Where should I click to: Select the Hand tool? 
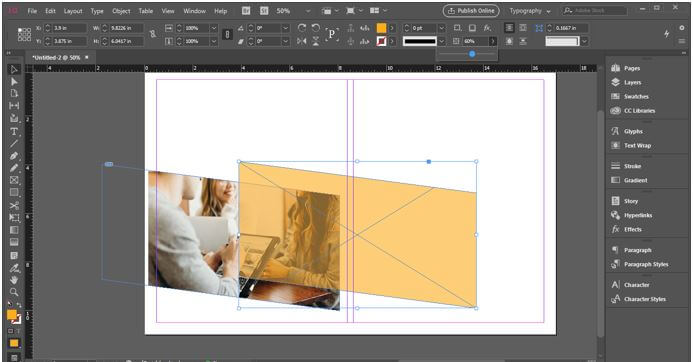coord(14,280)
